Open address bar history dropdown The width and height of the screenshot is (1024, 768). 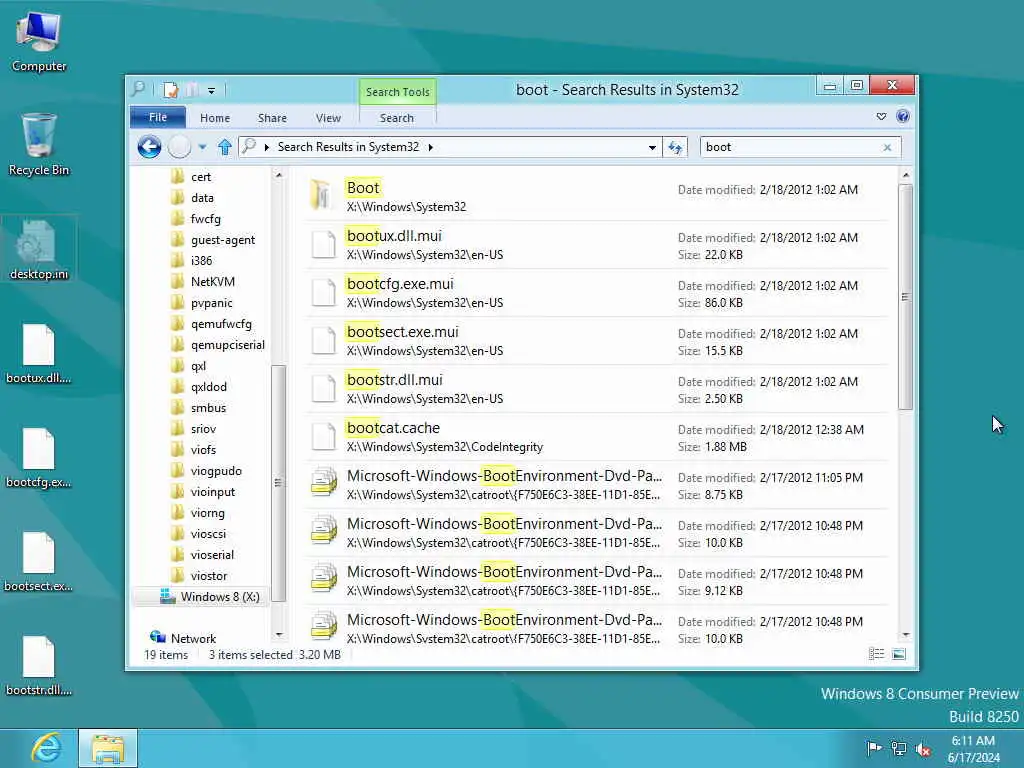(x=652, y=148)
